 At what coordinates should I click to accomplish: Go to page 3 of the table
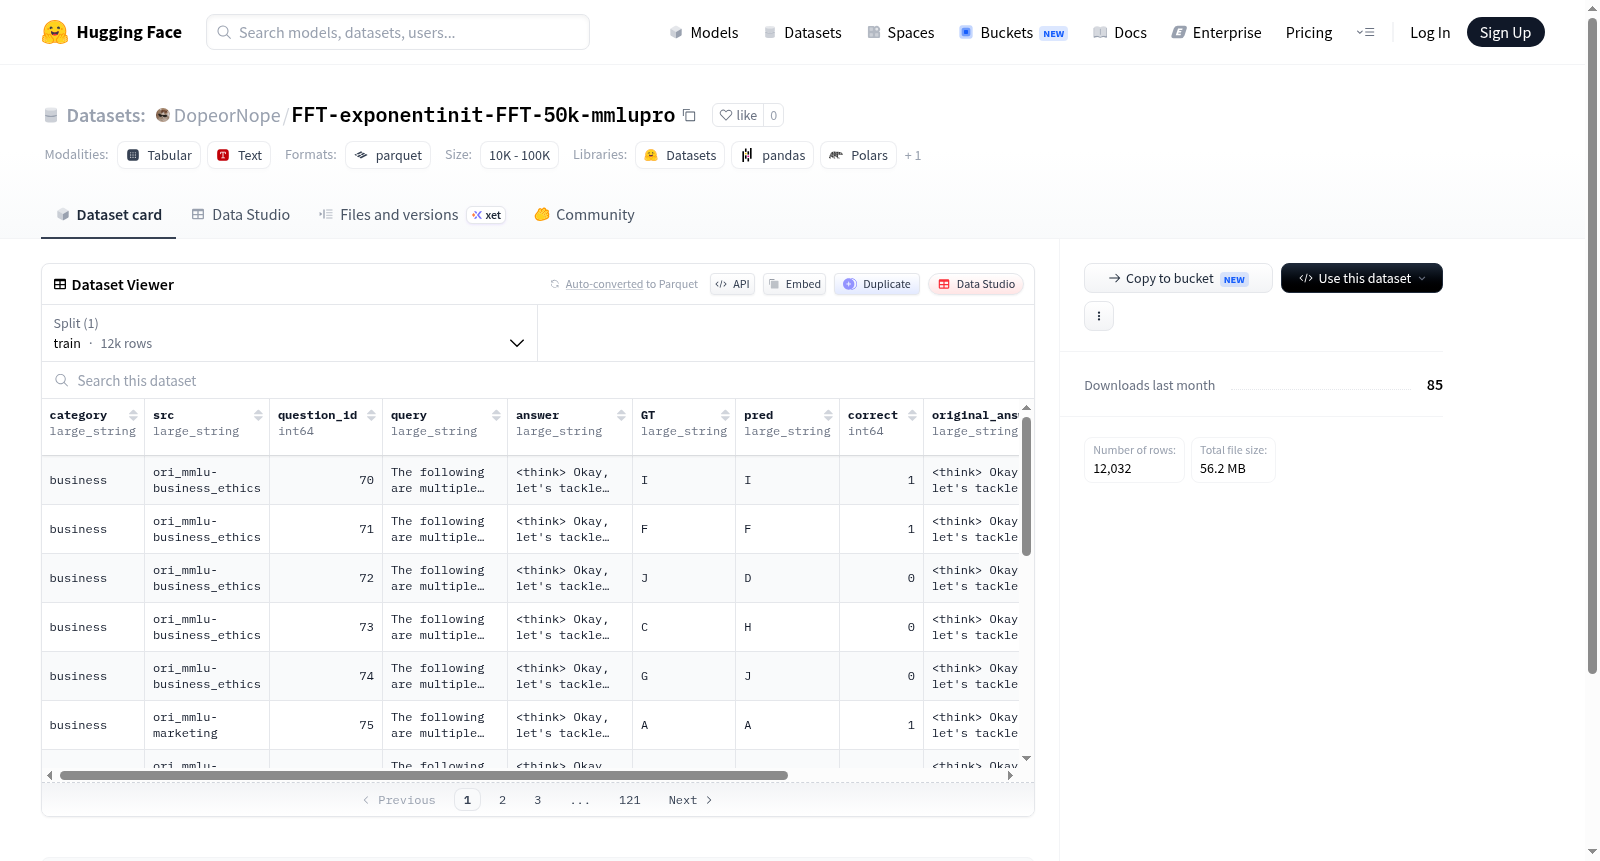(537, 800)
